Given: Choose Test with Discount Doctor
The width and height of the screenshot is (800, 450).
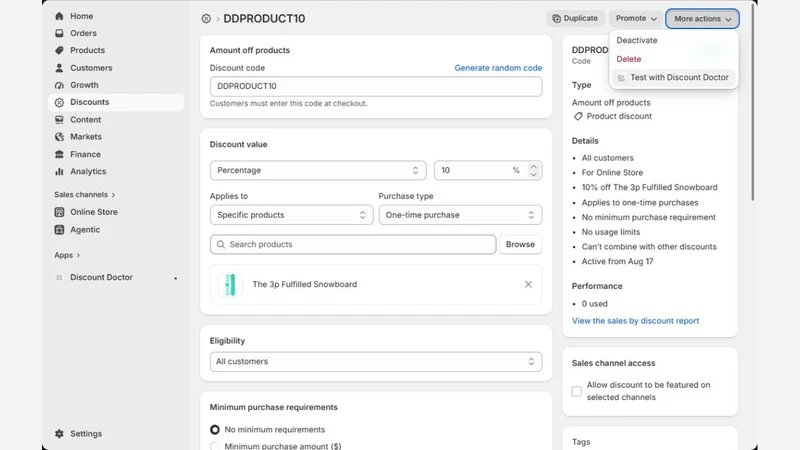Looking at the screenshot, I should 673,78.
